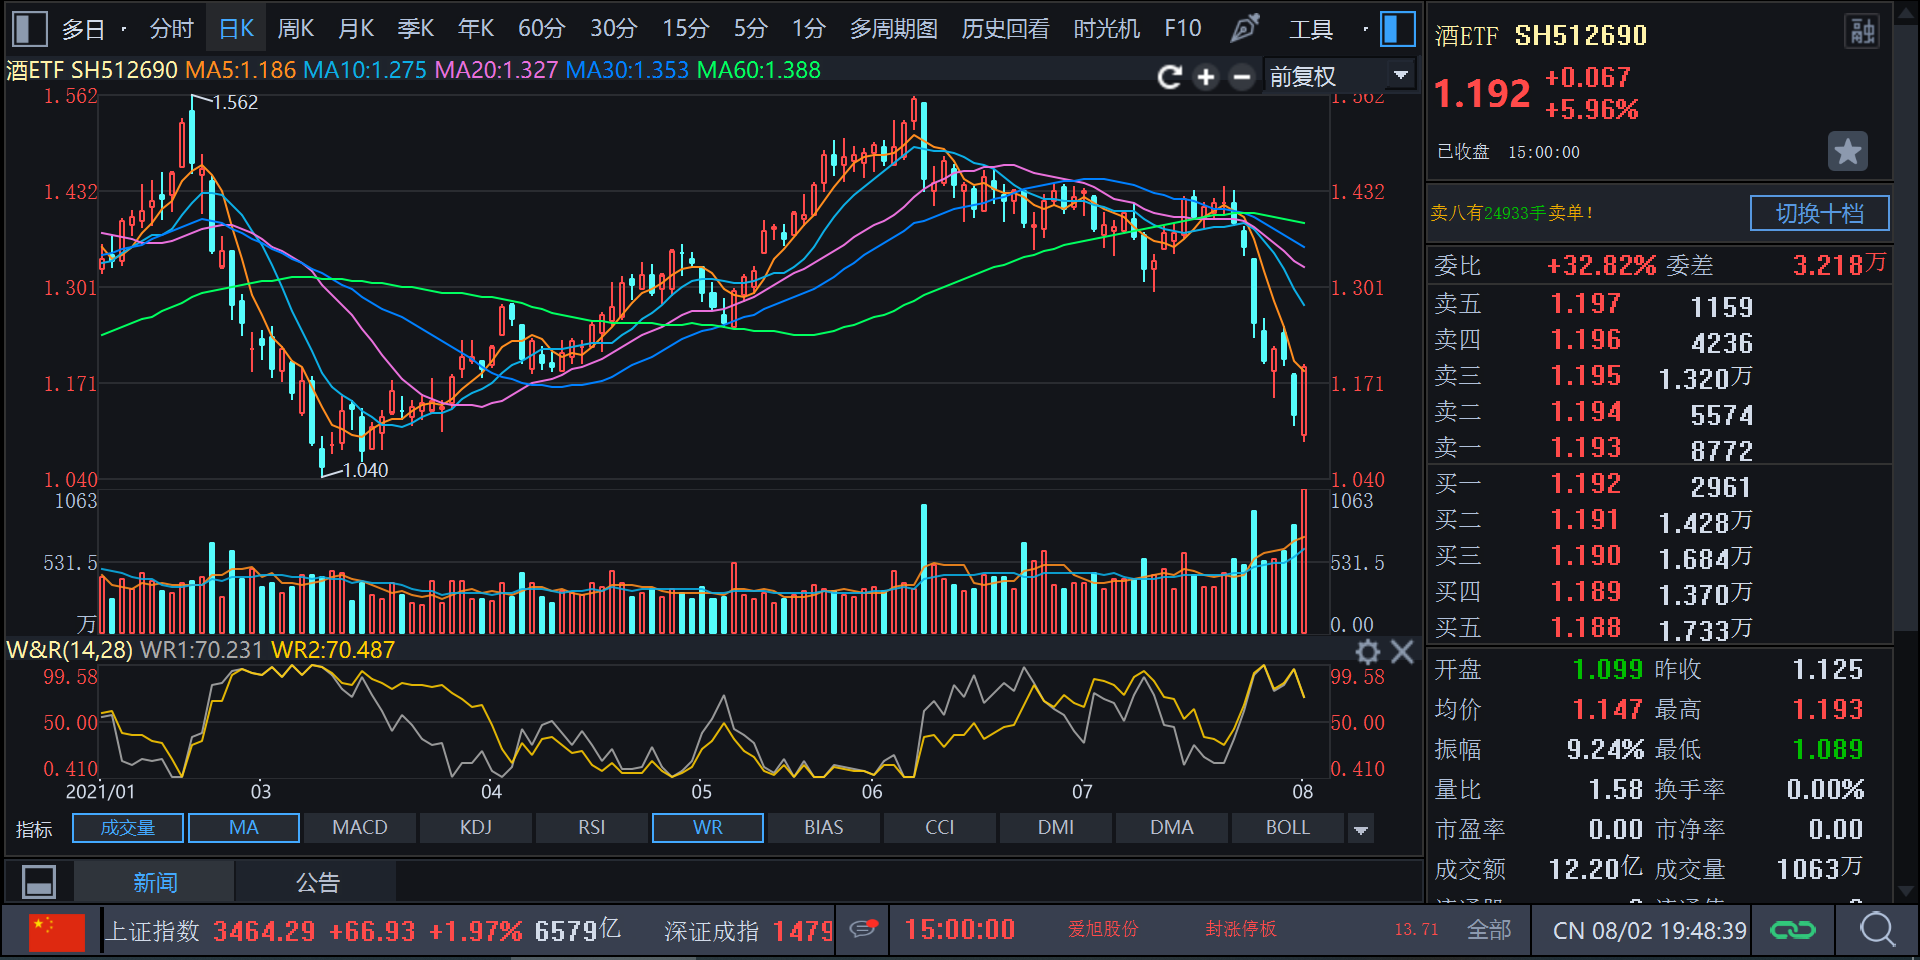Zoom out chart with minus icon
Viewport: 1920px width, 960px height.
tap(1241, 77)
